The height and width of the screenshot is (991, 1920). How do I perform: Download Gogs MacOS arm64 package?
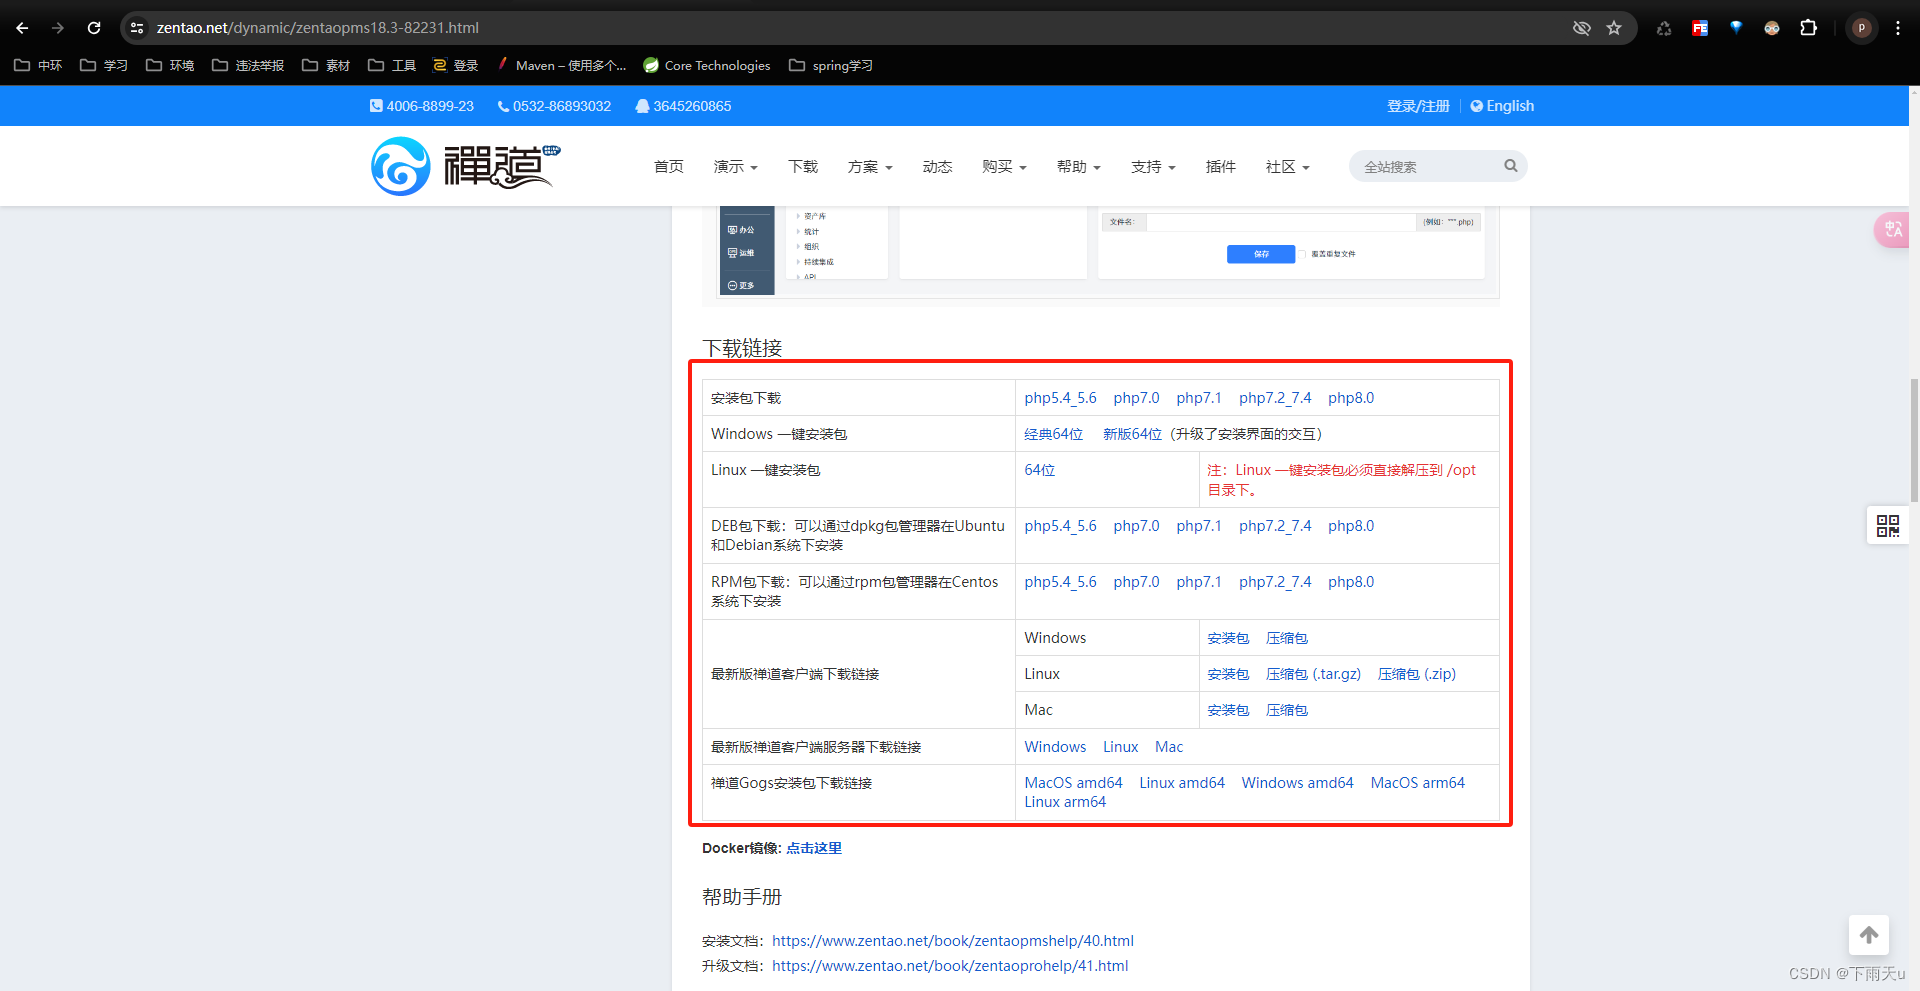point(1417,783)
